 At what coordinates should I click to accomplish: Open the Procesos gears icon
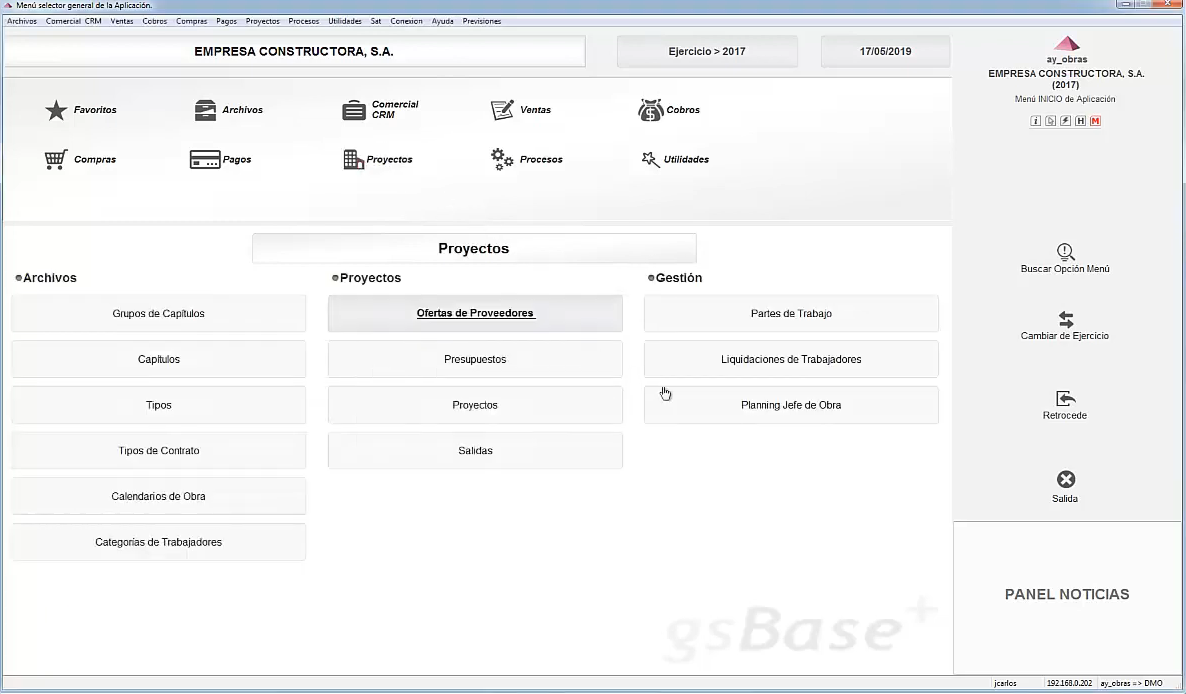coord(500,158)
